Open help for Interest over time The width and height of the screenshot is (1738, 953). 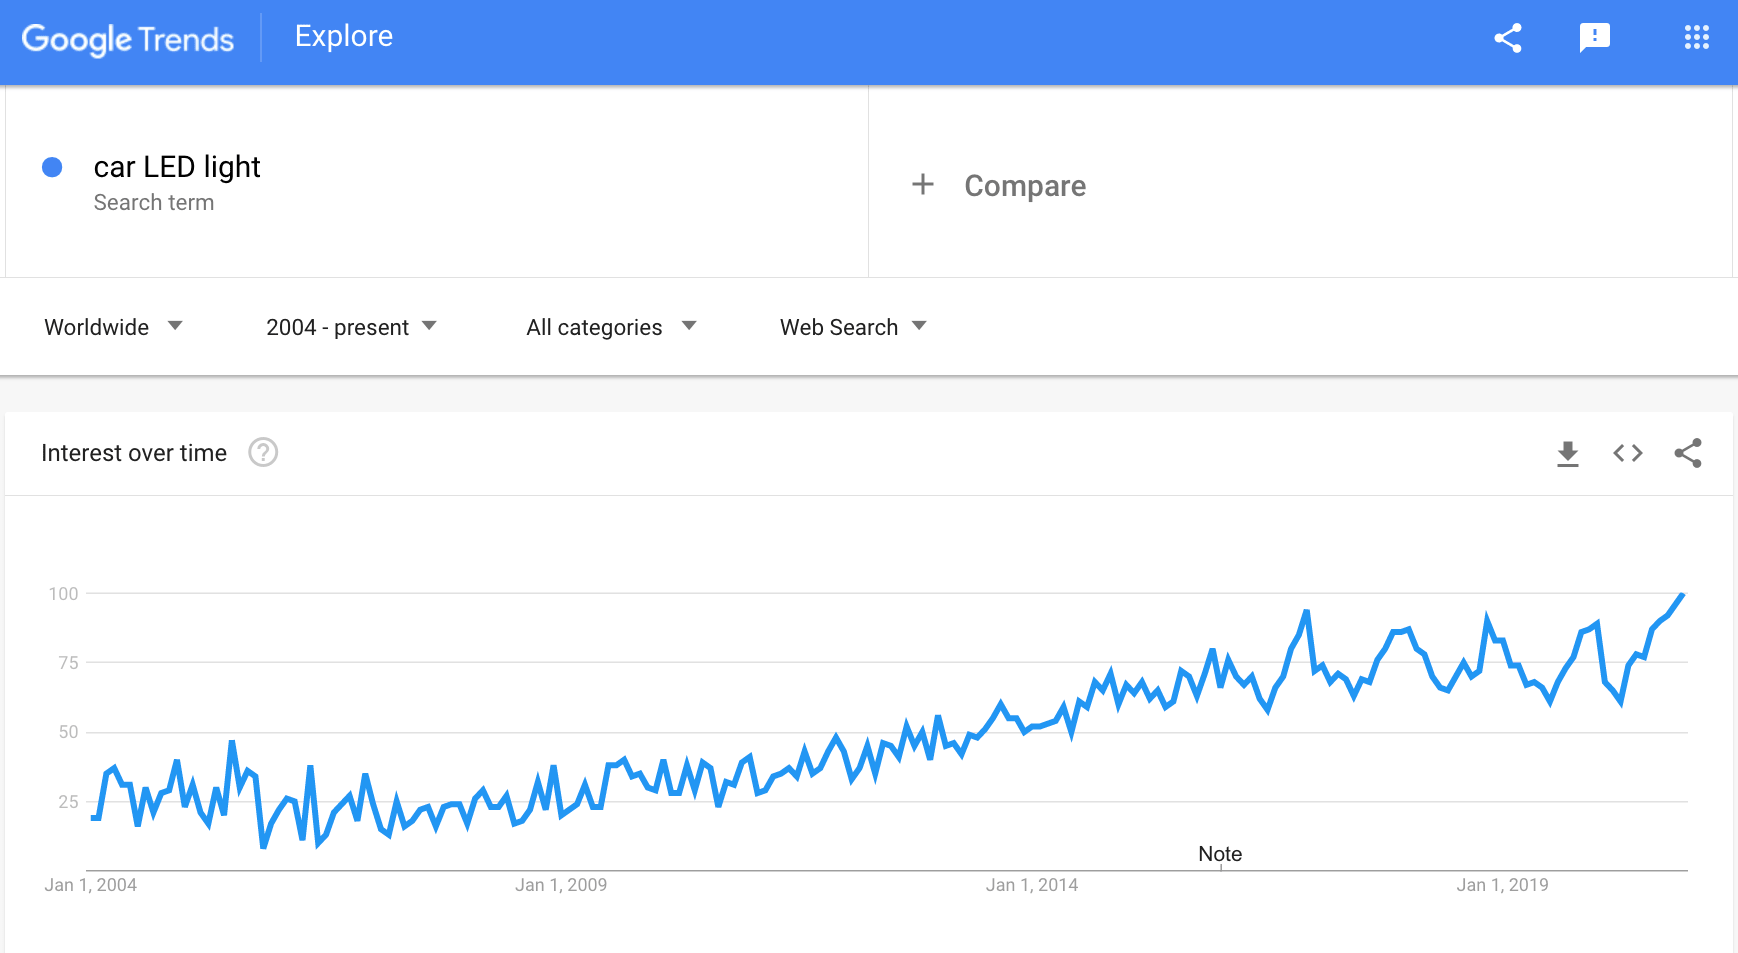263,453
